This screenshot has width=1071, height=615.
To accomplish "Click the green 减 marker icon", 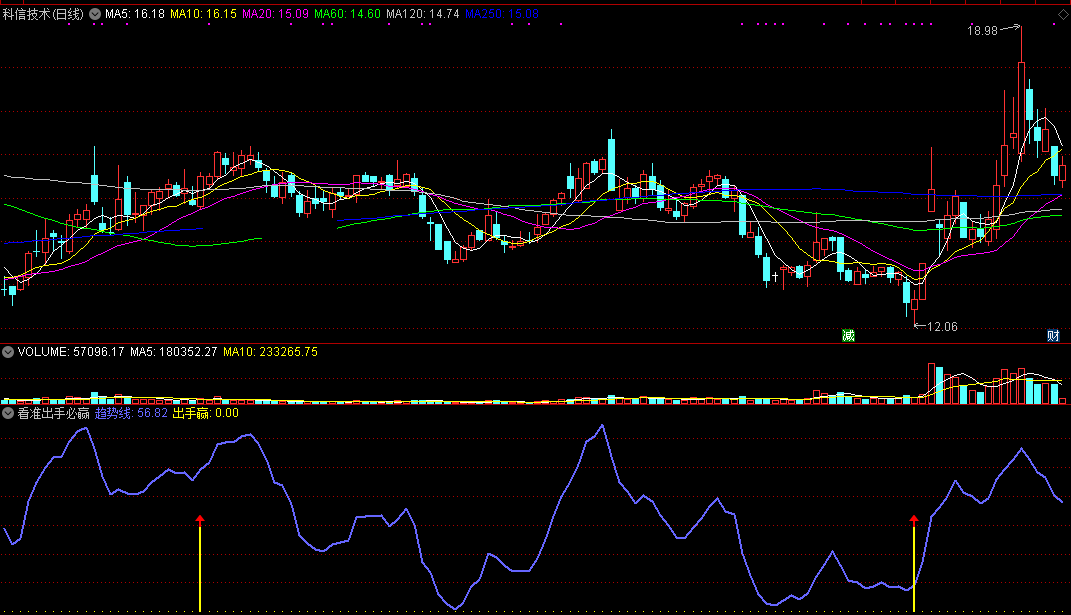I will tap(848, 335).
